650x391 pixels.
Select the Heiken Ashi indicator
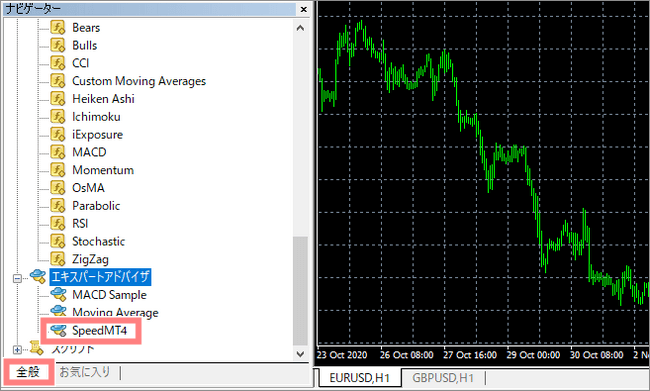(x=103, y=99)
